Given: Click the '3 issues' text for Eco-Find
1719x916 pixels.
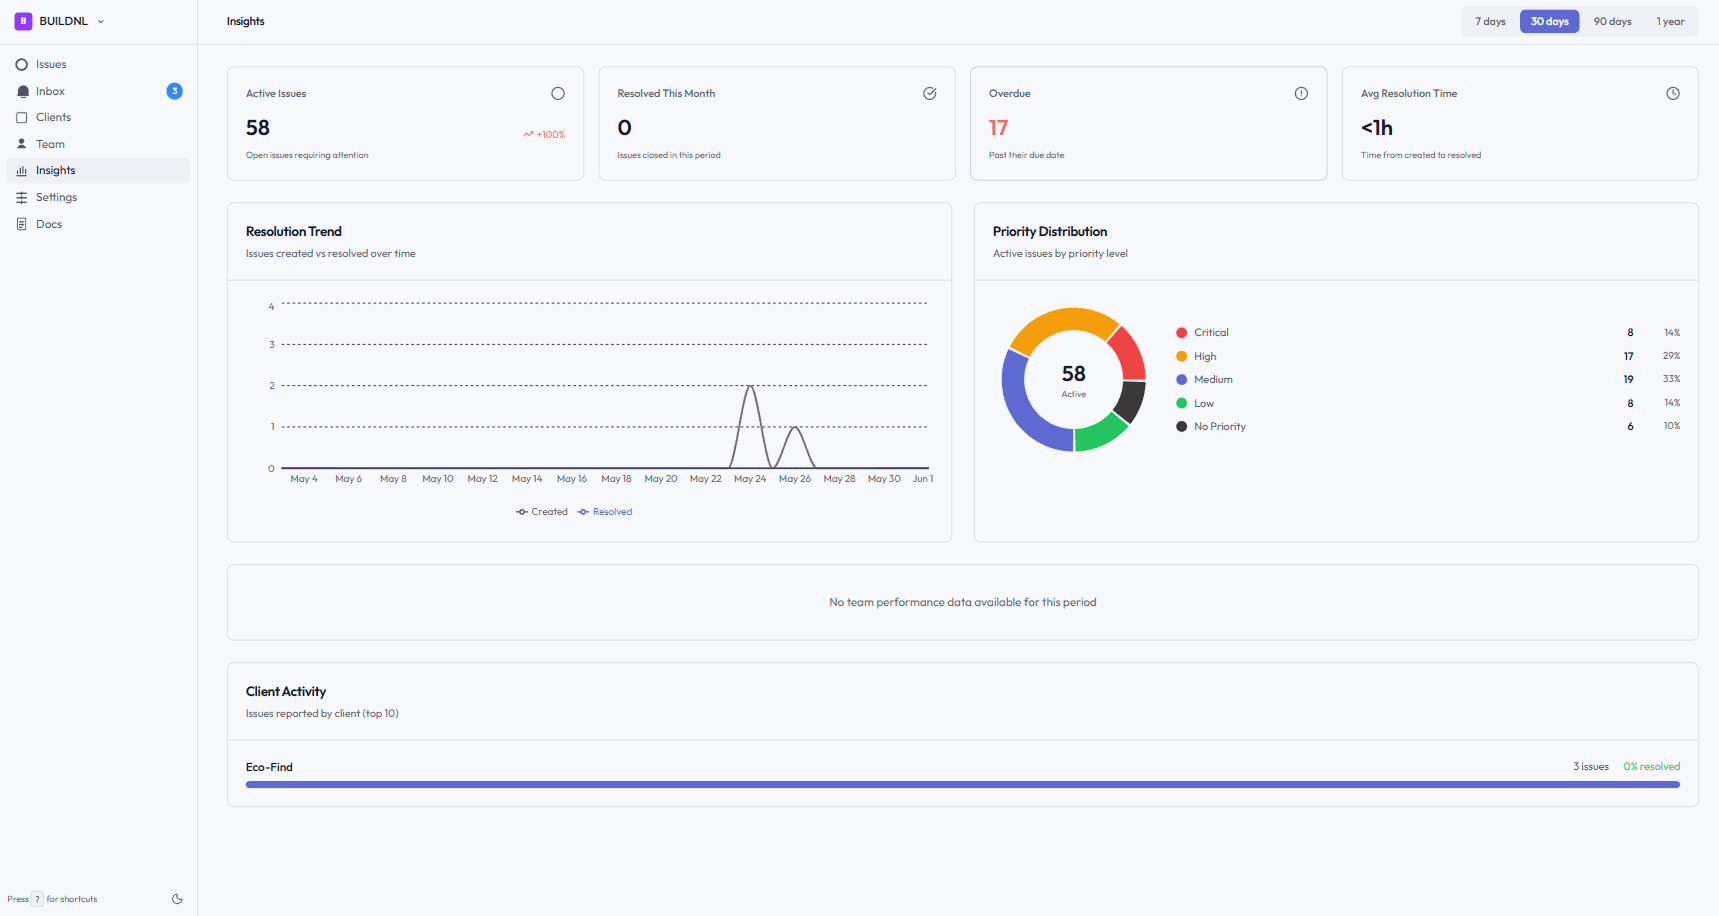Looking at the screenshot, I should click(1591, 767).
